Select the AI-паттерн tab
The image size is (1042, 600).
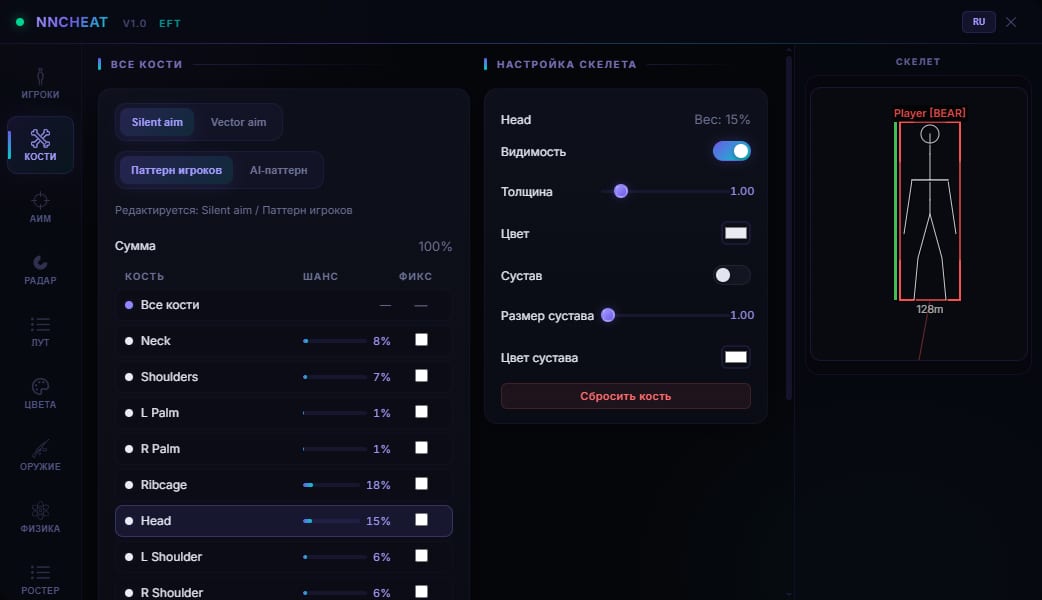[x=278, y=170]
